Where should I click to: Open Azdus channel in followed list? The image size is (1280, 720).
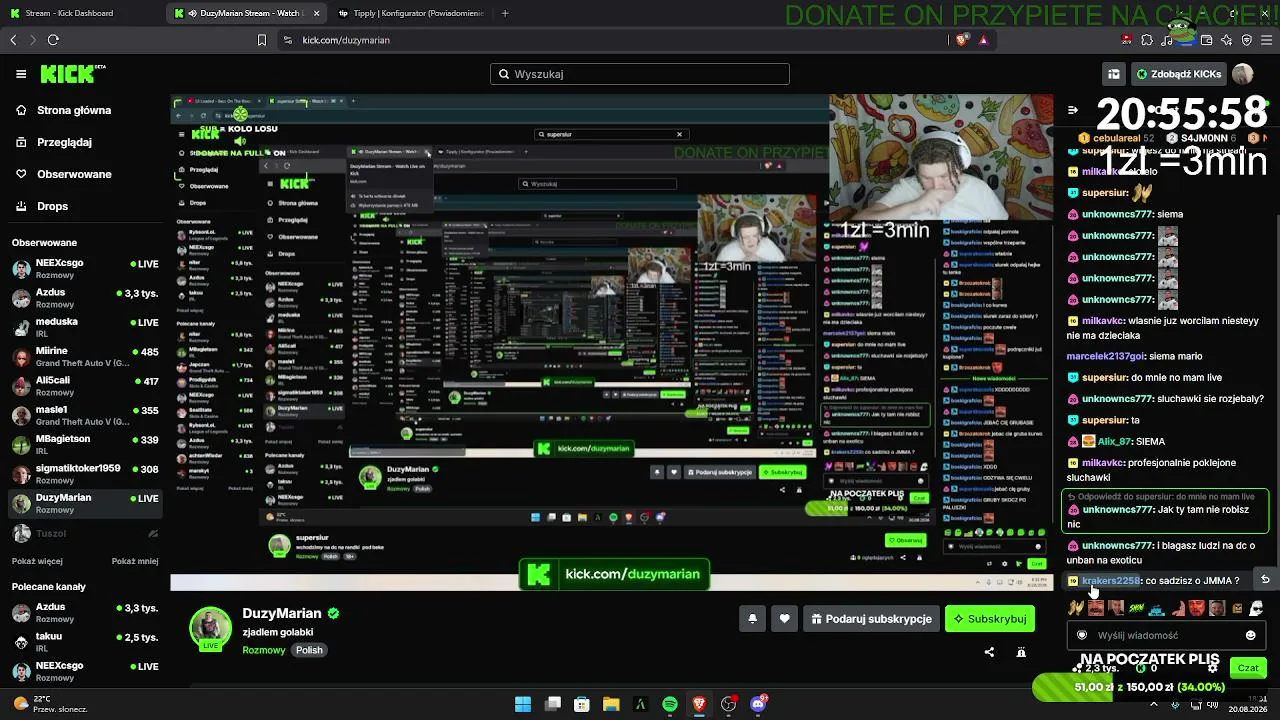(85, 297)
